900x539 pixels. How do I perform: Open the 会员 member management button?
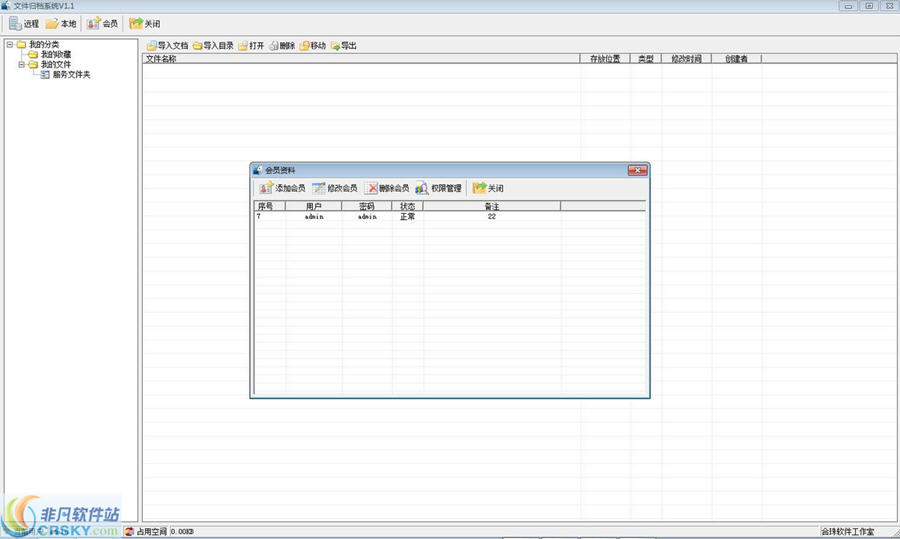coord(103,24)
